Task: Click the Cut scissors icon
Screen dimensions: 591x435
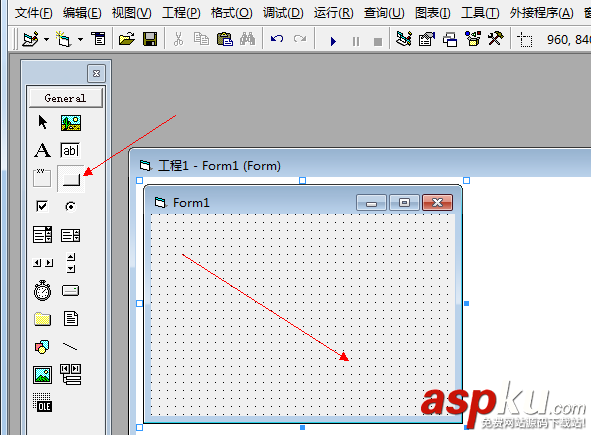Action: 178,39
